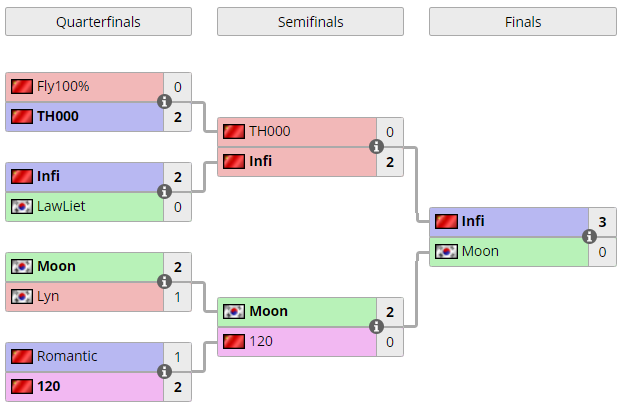Viewport: 622px width, 410px height.
Task: Open match info for Infi vs LawLiet
Action: coord(164,192)
